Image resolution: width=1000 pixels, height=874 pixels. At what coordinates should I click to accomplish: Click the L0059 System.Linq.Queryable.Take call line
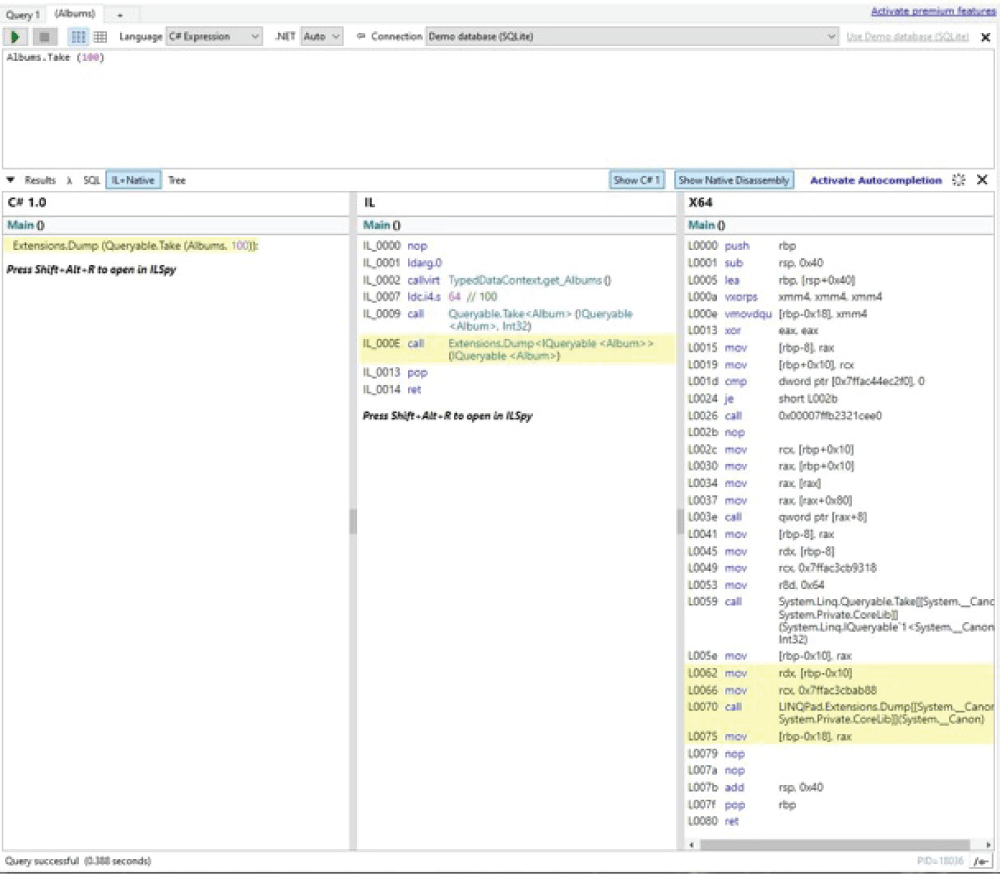(841, 620)
